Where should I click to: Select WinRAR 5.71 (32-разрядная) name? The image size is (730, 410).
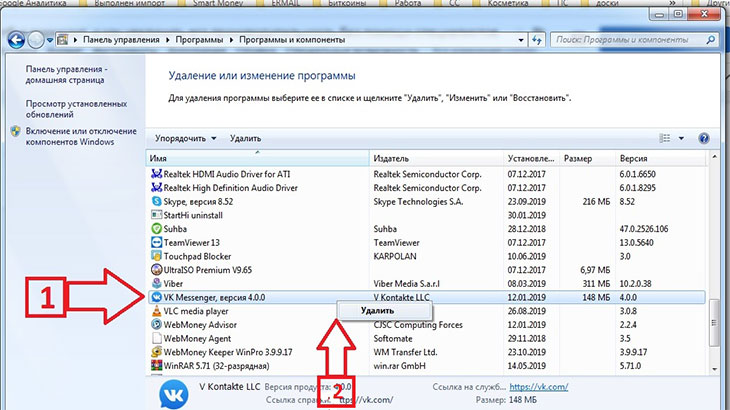pyautogui.click(x=216, y=366)
